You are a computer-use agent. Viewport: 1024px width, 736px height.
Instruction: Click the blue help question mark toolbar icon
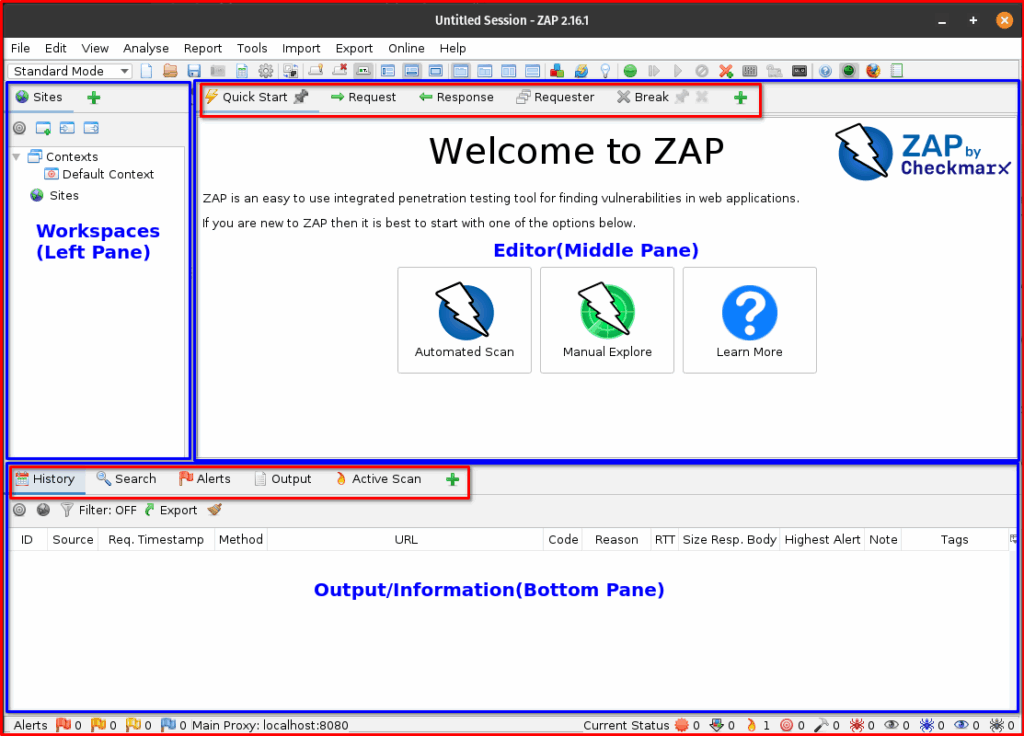click(825, 71)
